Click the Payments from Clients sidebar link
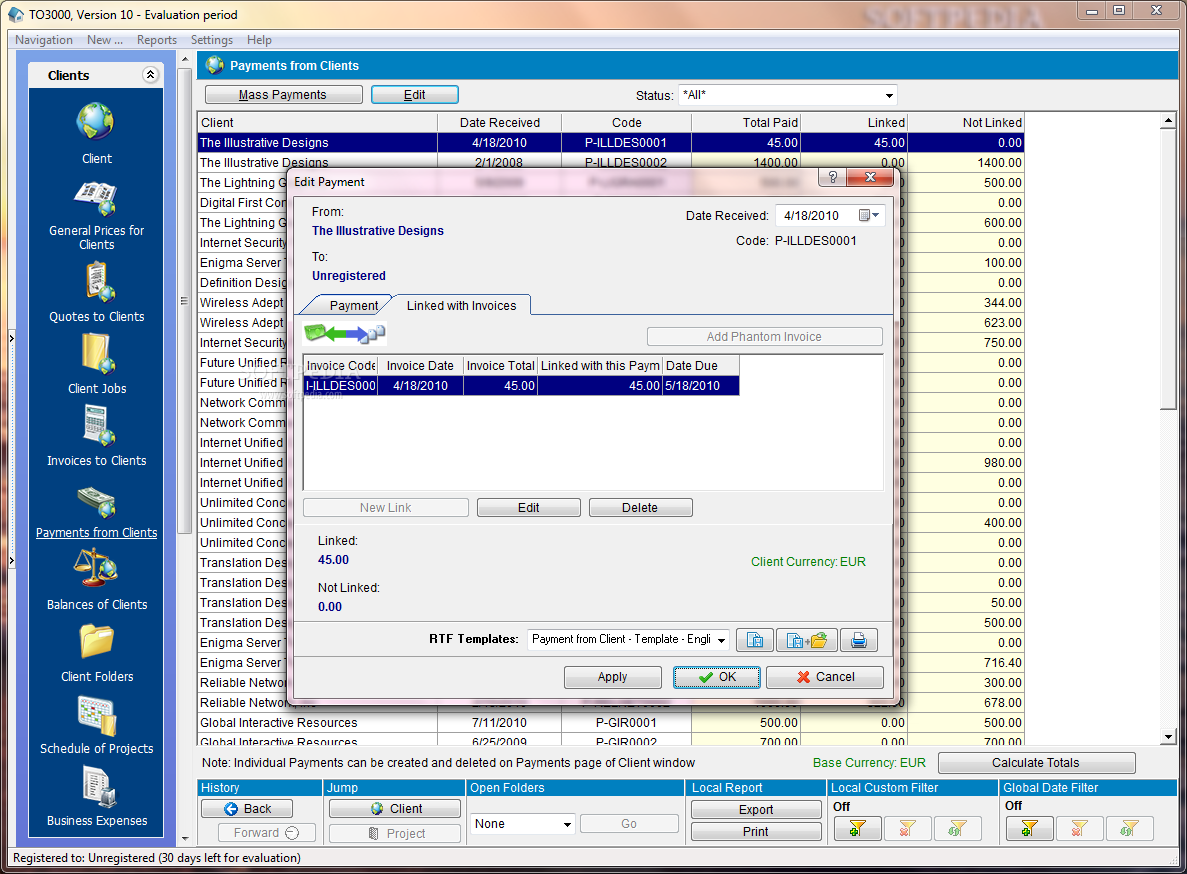1187x874 pixels. (97, 533)
